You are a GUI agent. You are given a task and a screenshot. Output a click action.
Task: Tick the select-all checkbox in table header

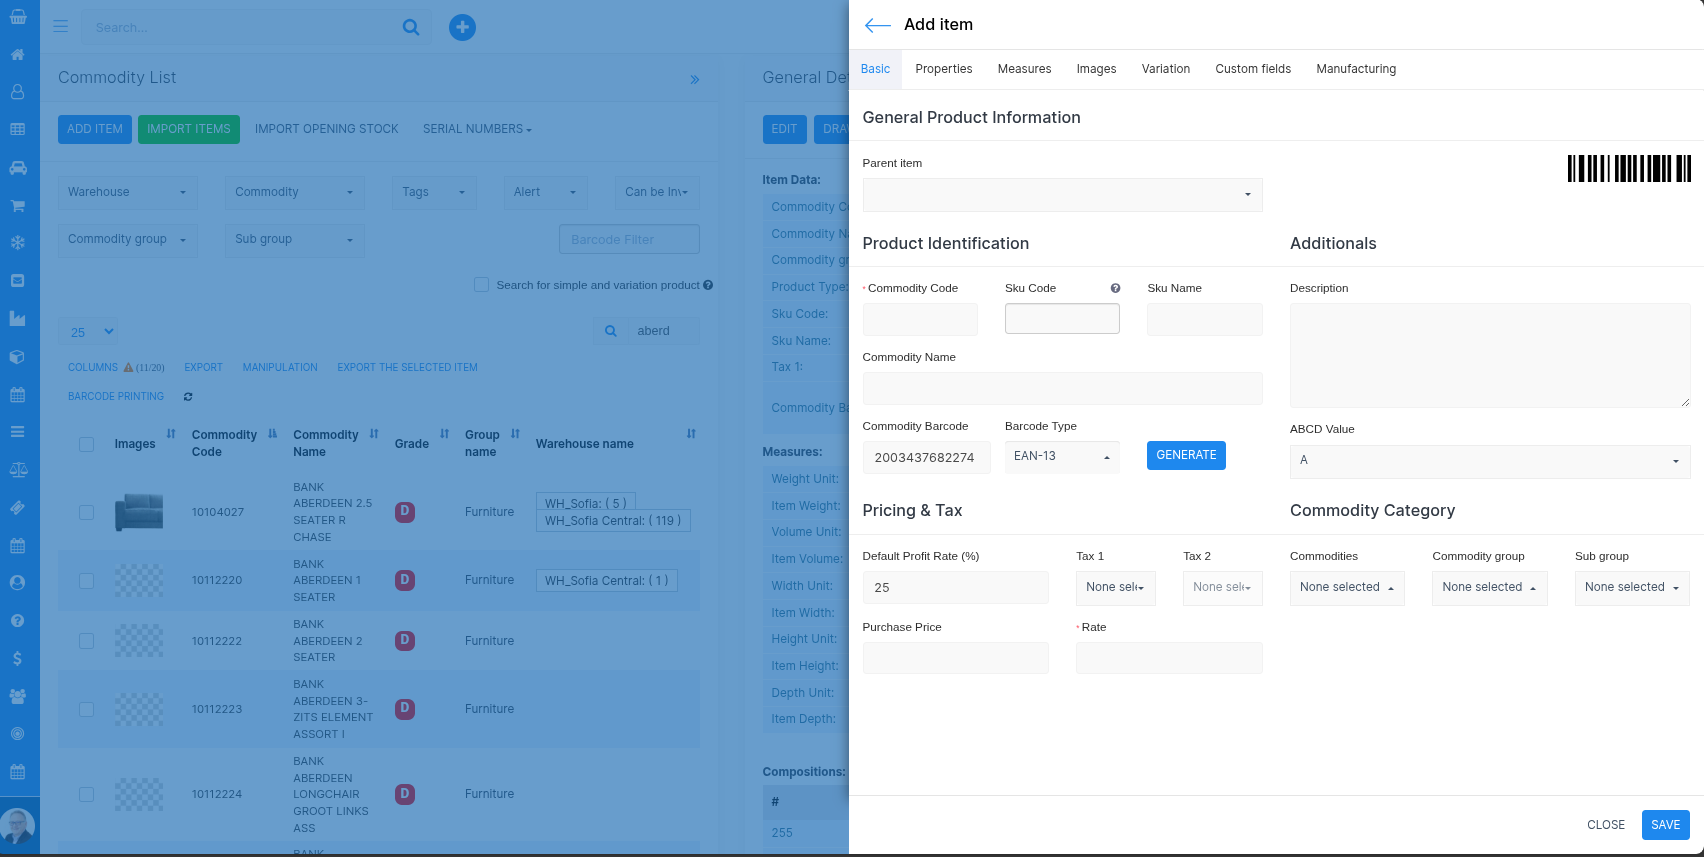[87, 444]
